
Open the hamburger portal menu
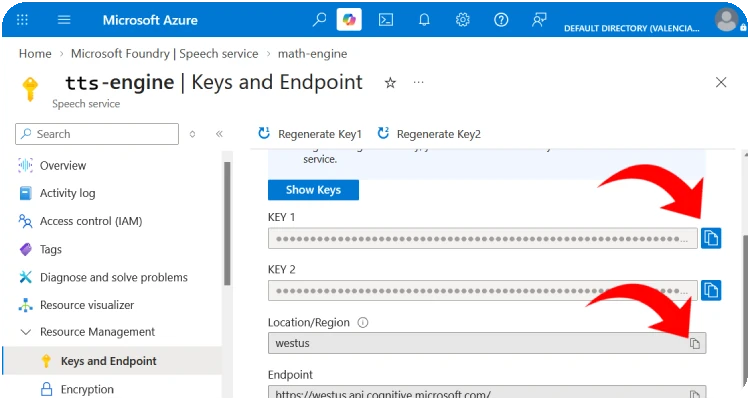tap(64, 20)
